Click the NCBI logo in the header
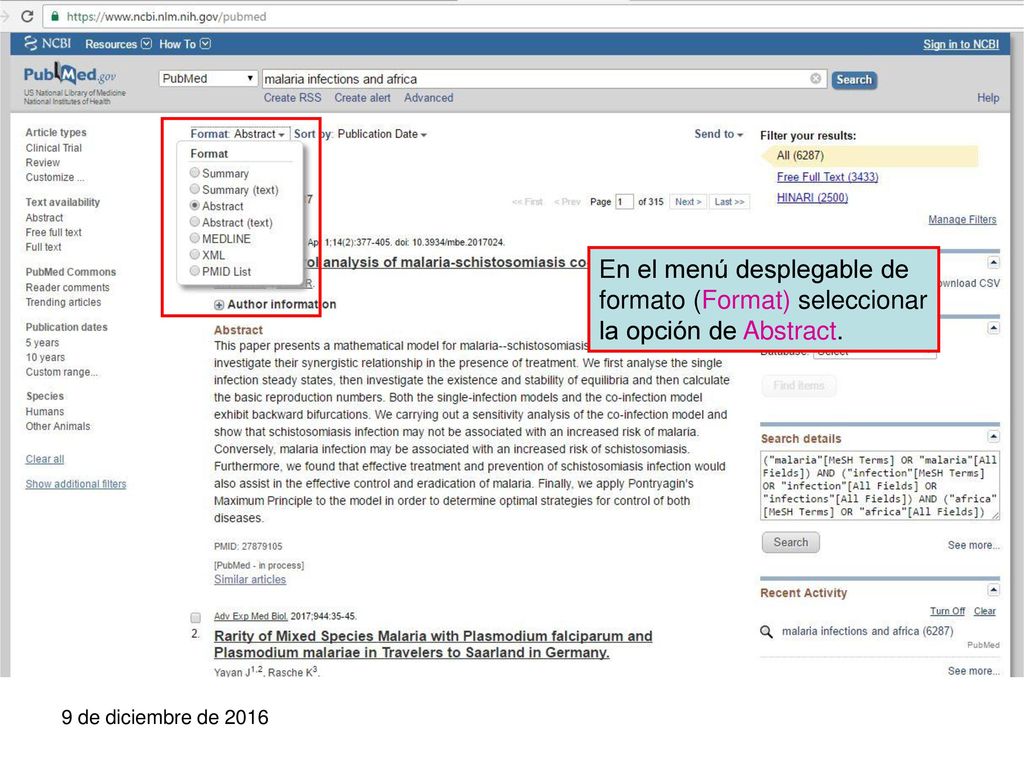 tap(48, 44)
